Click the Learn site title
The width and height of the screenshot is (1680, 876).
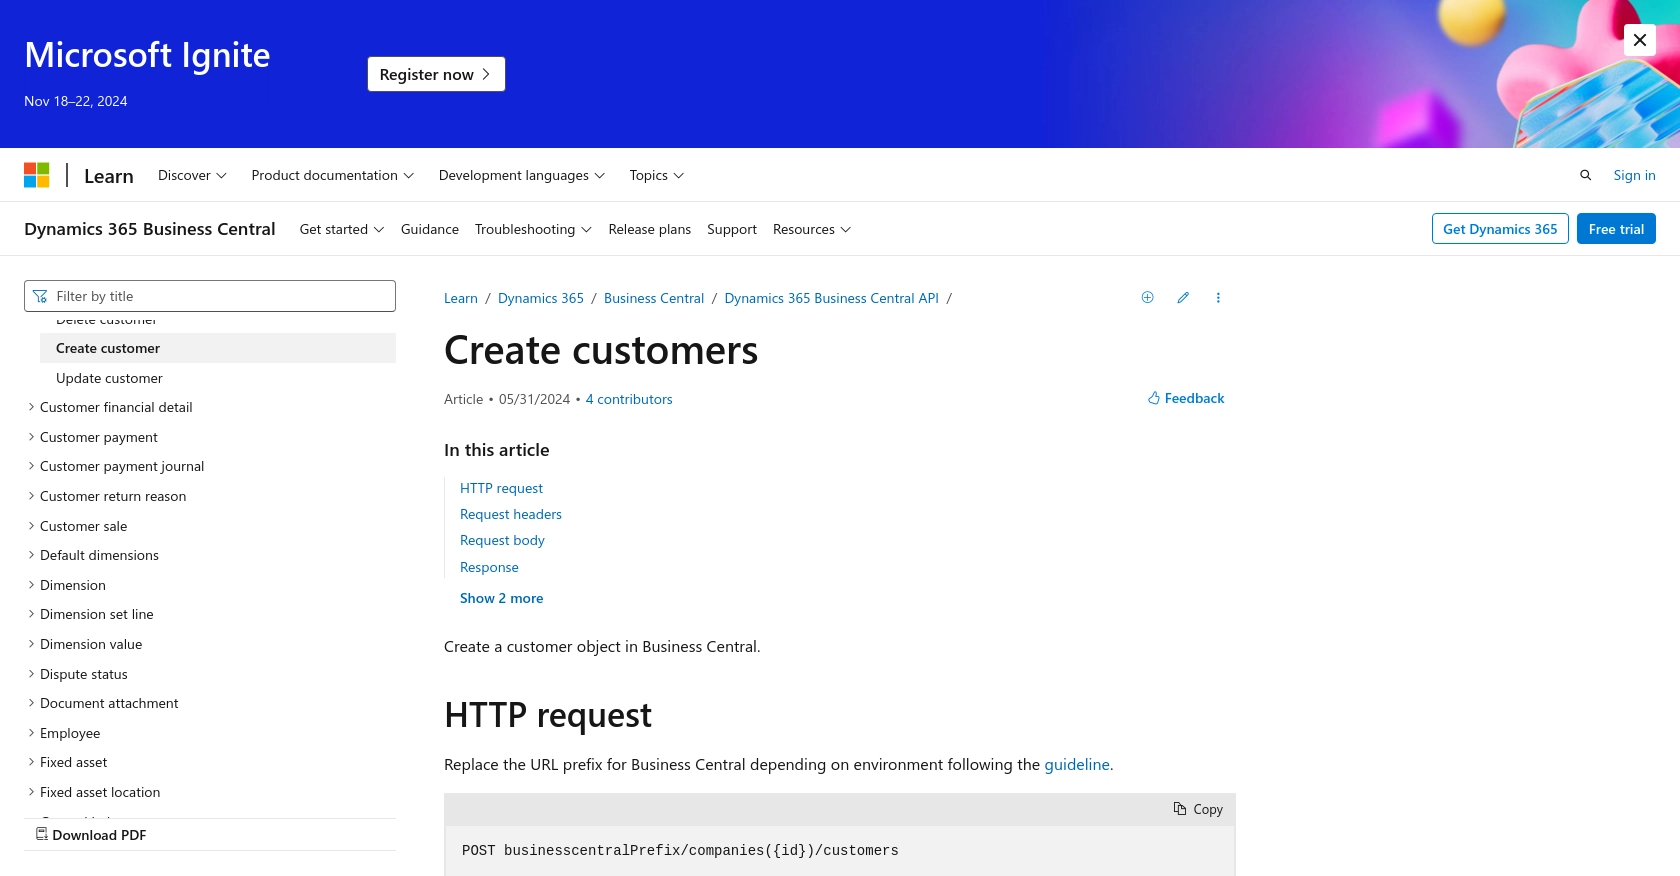[x=109, y=176]
